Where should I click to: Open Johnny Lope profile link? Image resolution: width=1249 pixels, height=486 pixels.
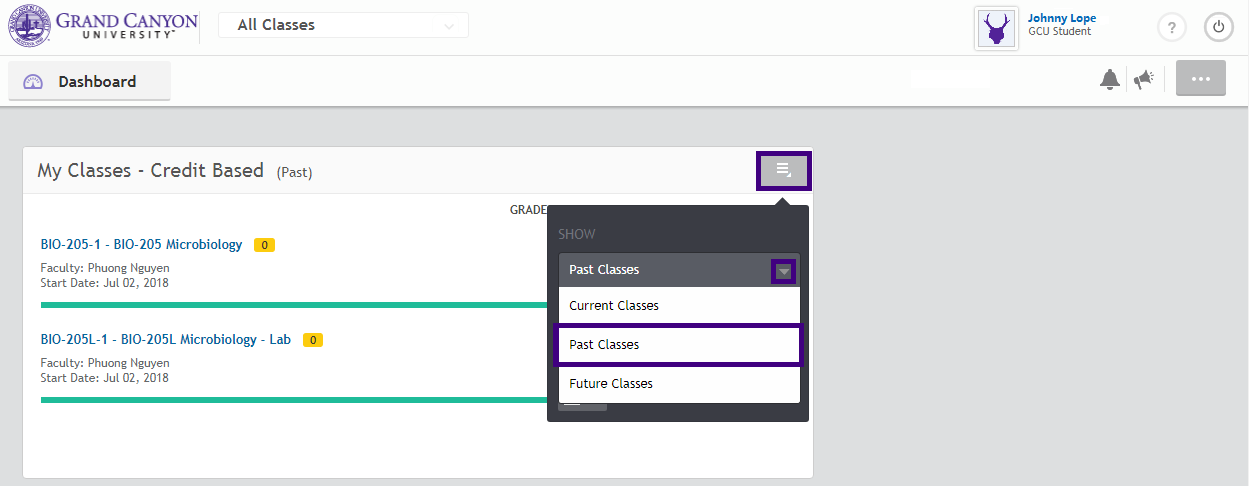coord(1062,18)
